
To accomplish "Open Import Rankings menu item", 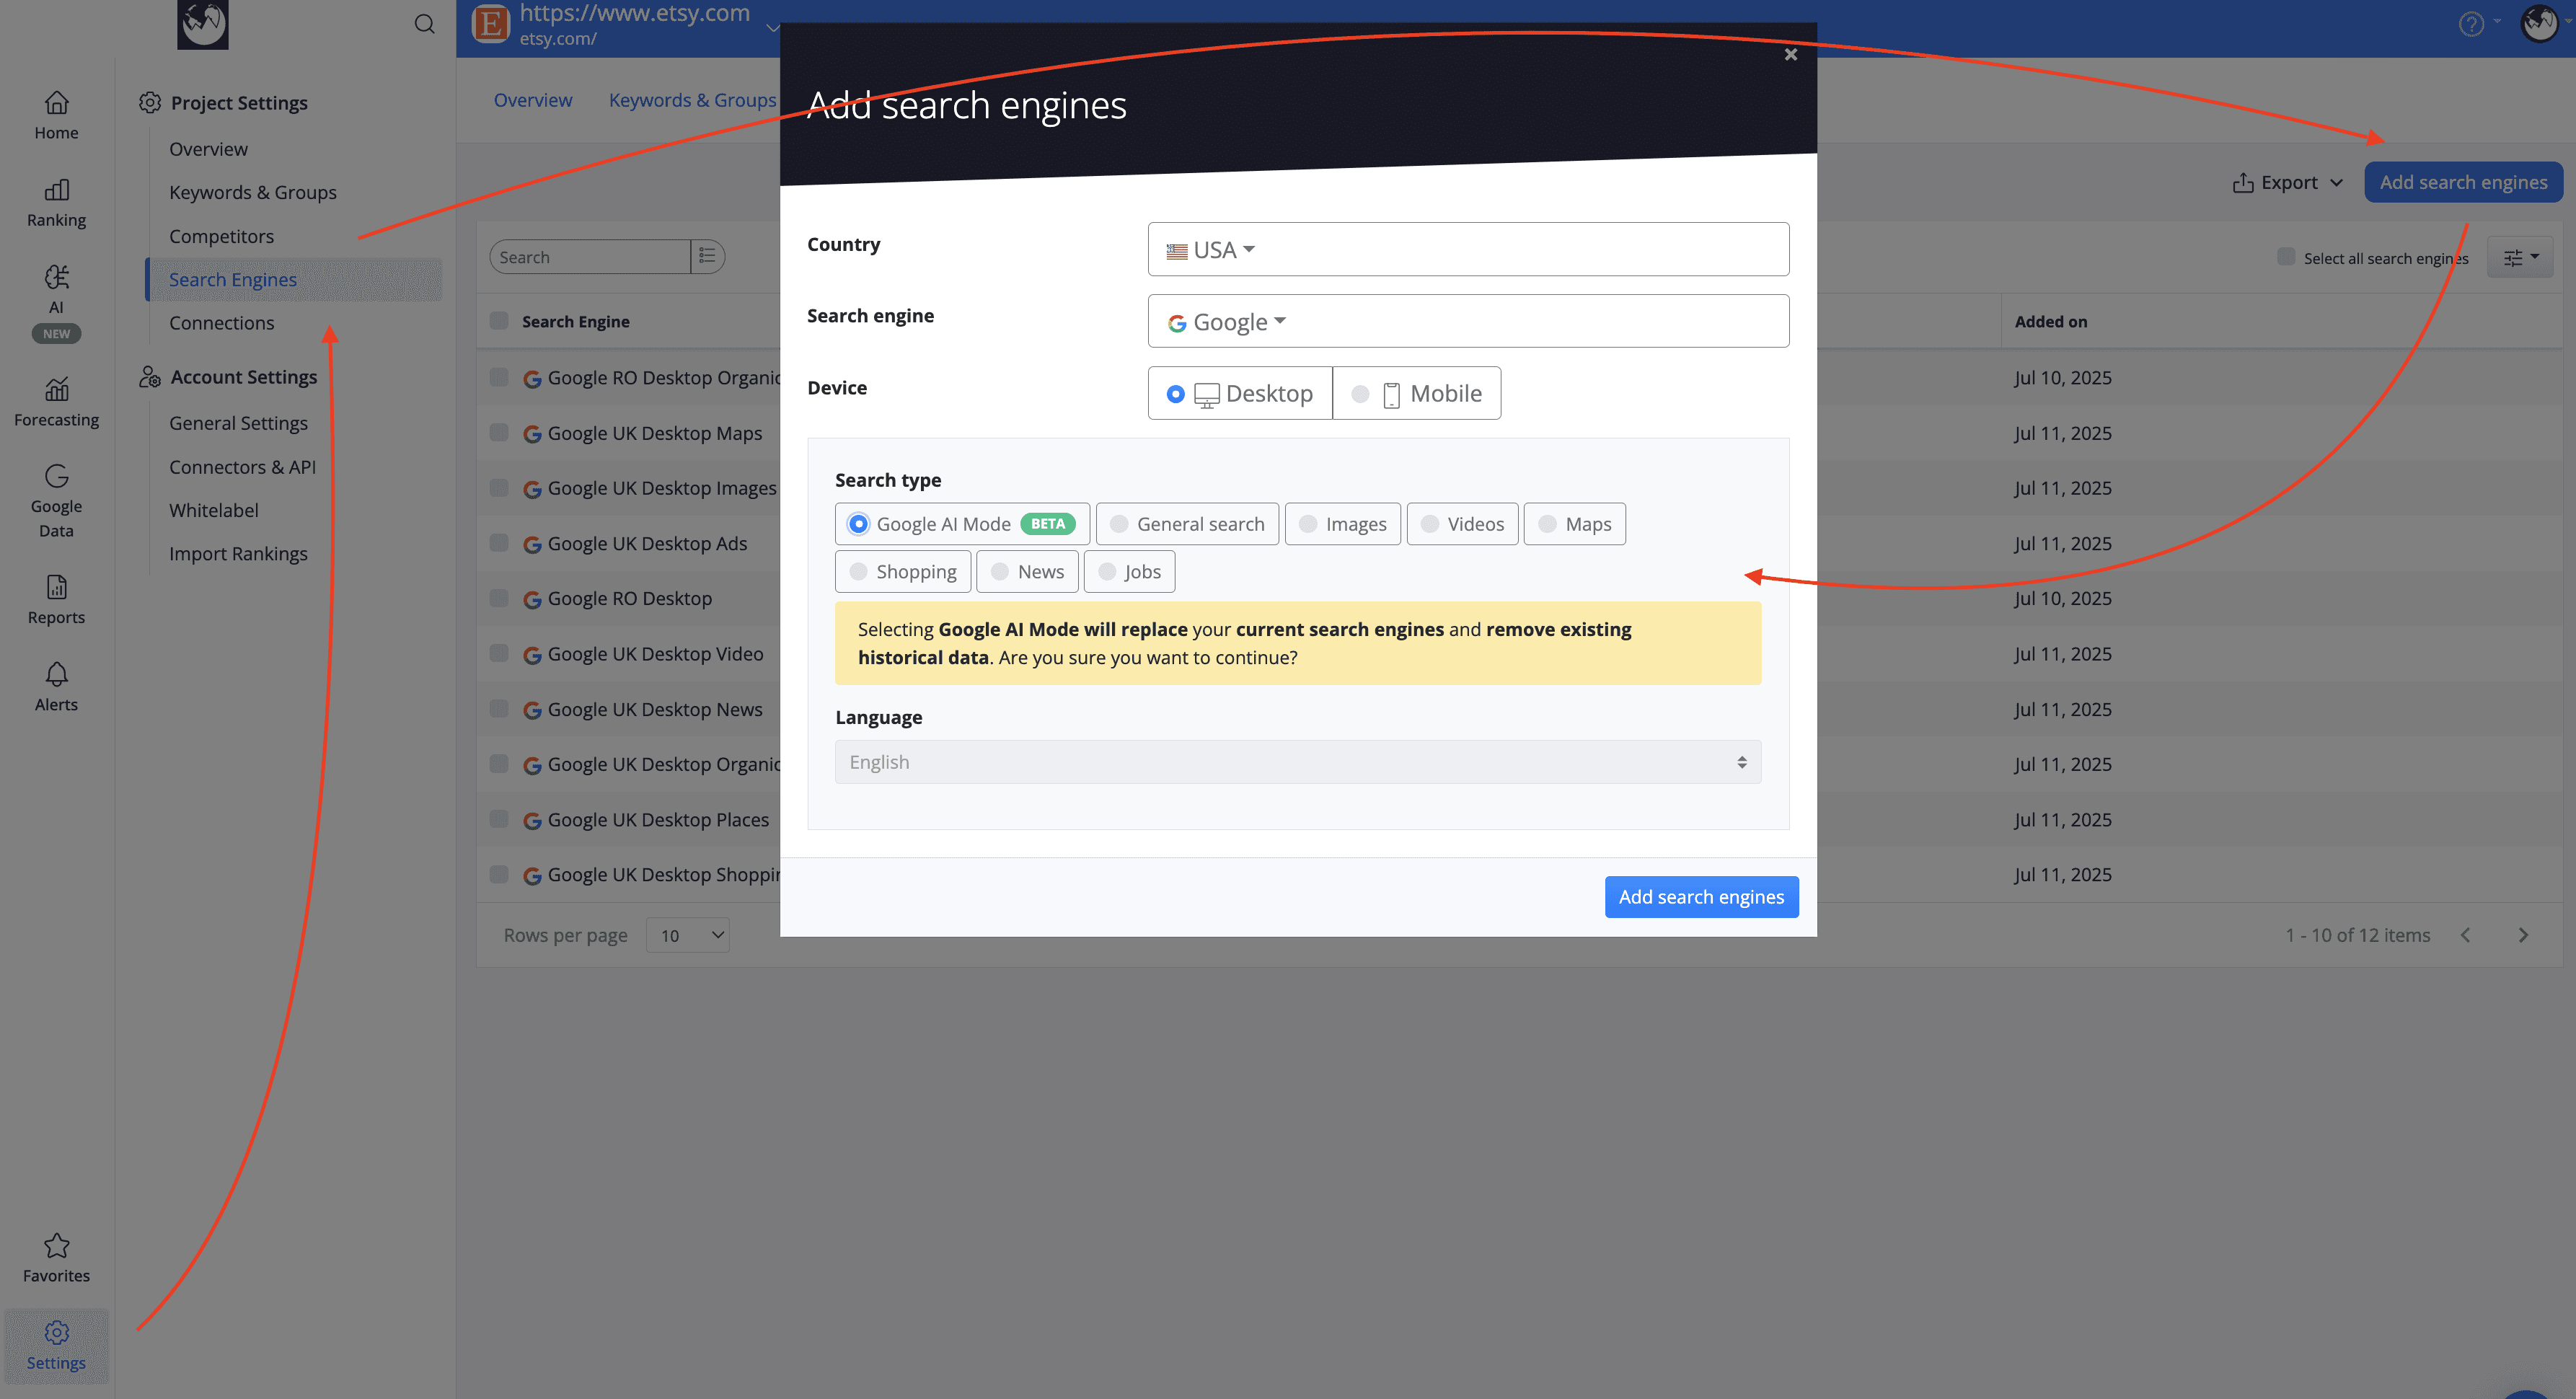I will (x=238, y=553).
